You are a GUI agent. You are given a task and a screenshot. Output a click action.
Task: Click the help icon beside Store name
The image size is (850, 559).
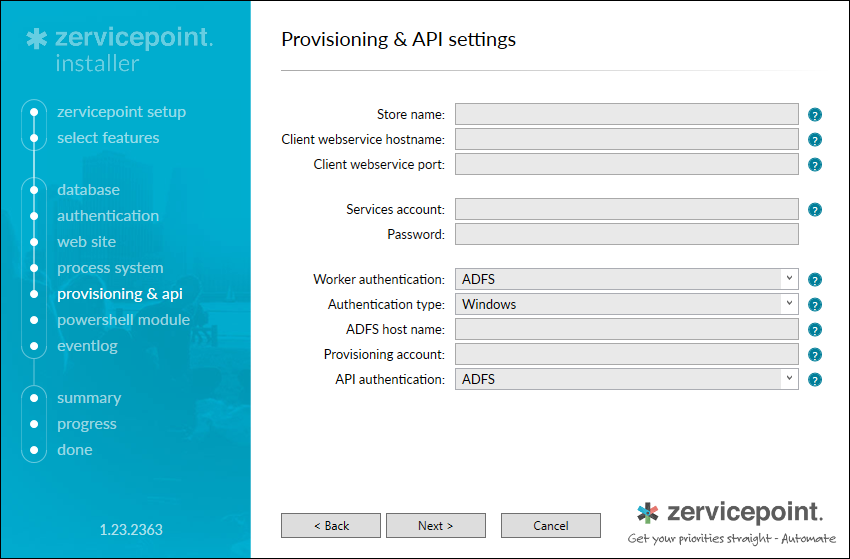tap(815, 115)
